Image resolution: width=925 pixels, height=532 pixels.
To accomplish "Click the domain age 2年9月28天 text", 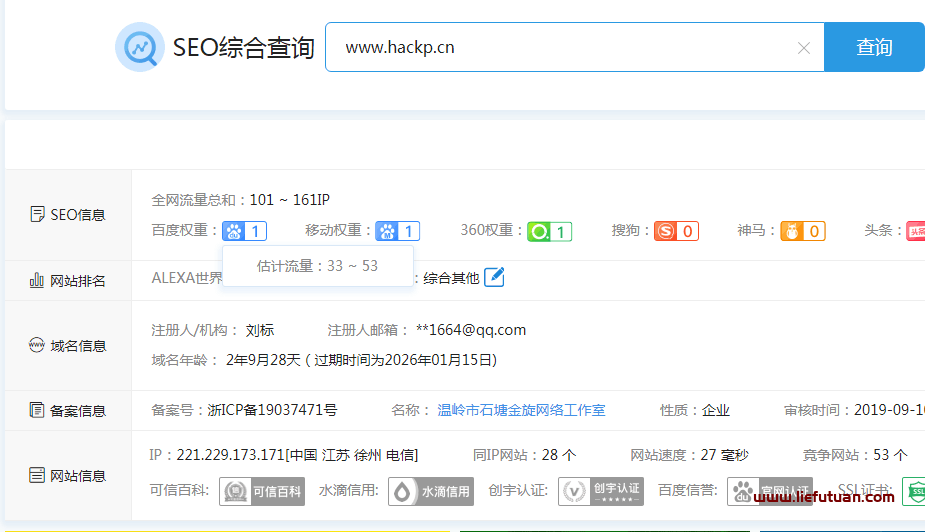I will pos(263,360).
